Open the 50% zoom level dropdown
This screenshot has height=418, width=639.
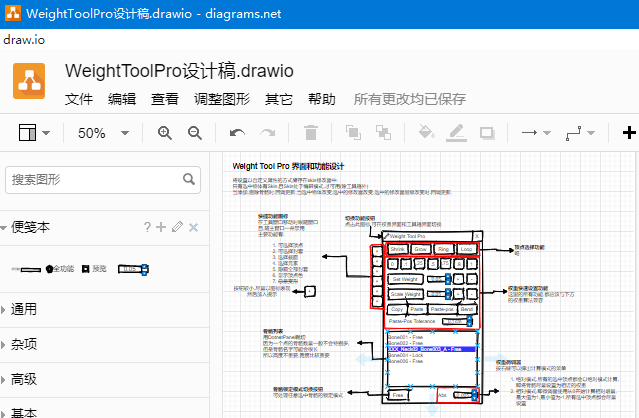[x=104, y=133]
